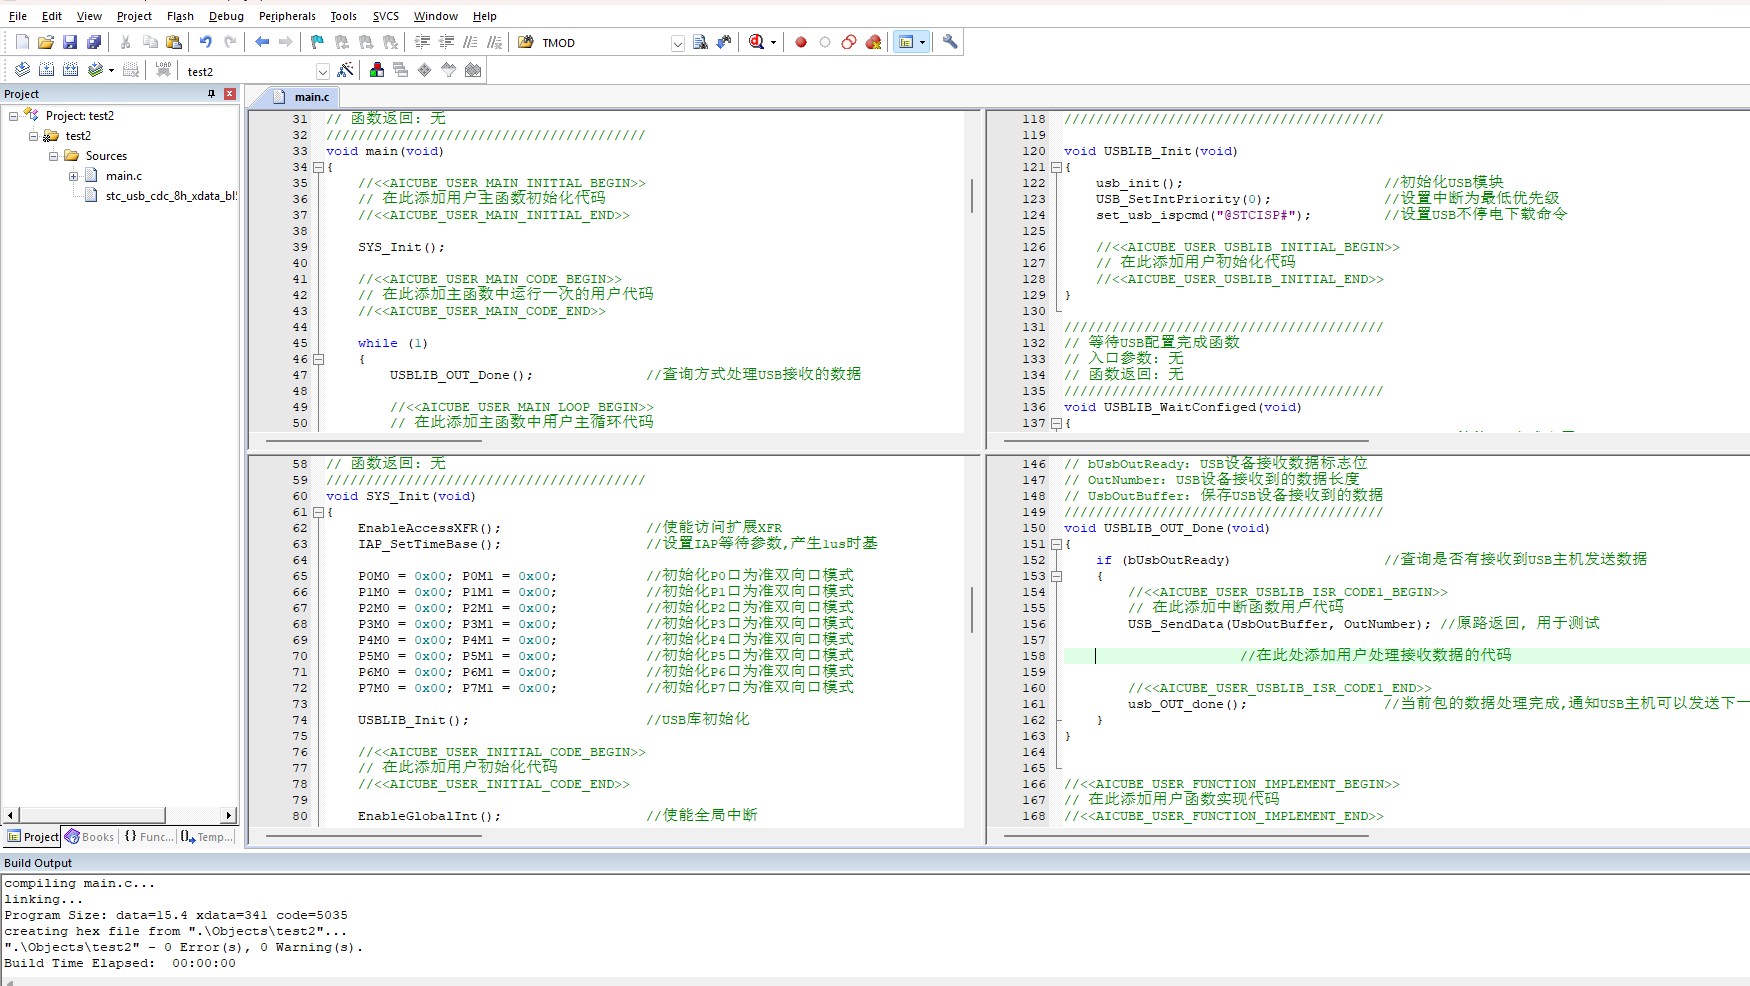Click the EnableGlobalInt() line 80

click(429, 816)
